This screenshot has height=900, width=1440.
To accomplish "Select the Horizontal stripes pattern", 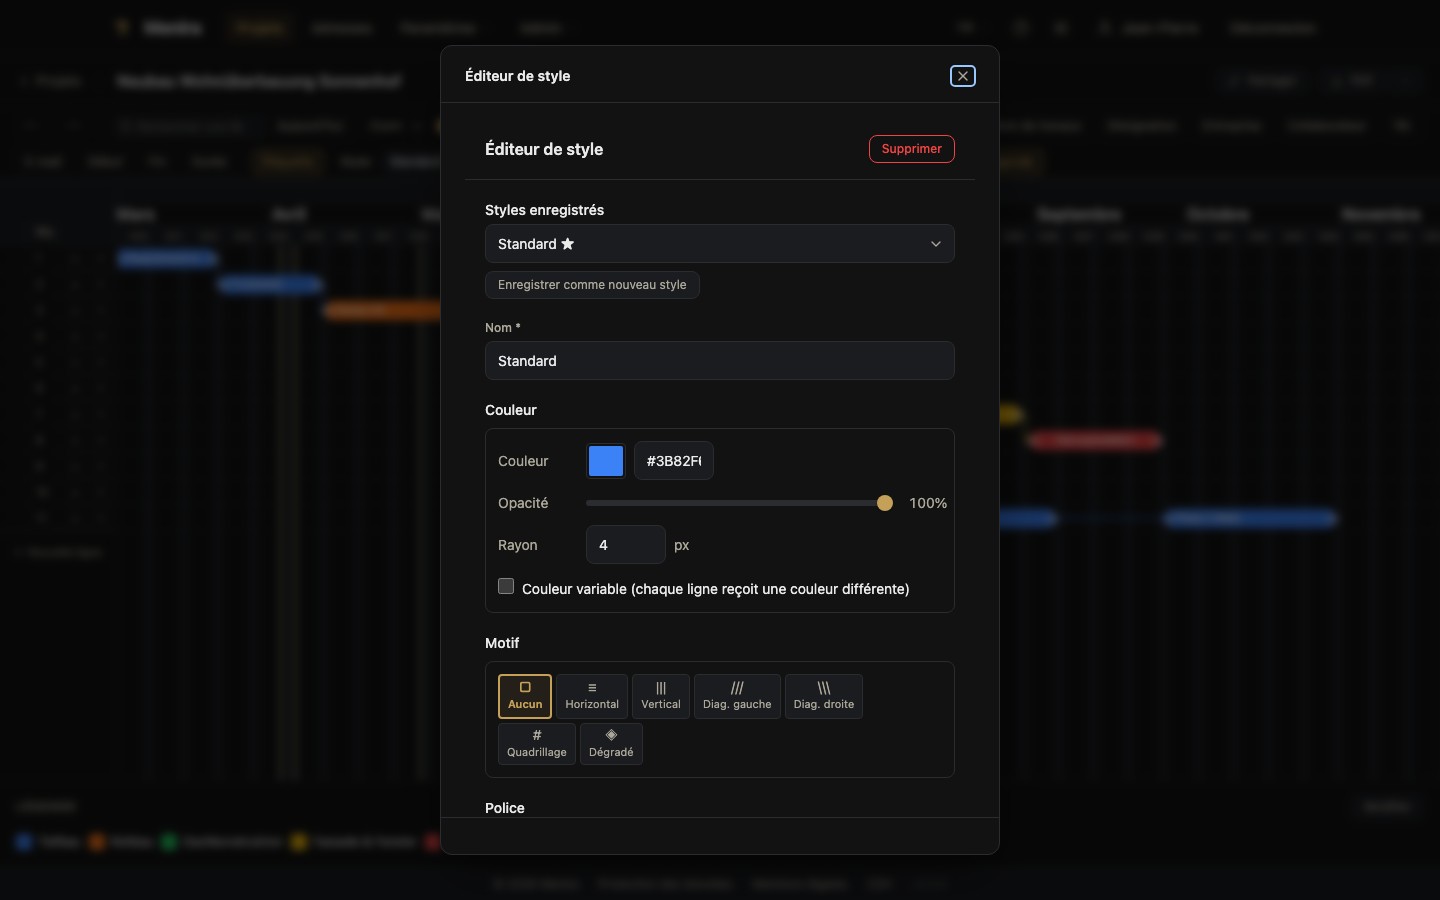I will (x=592, y=696).
